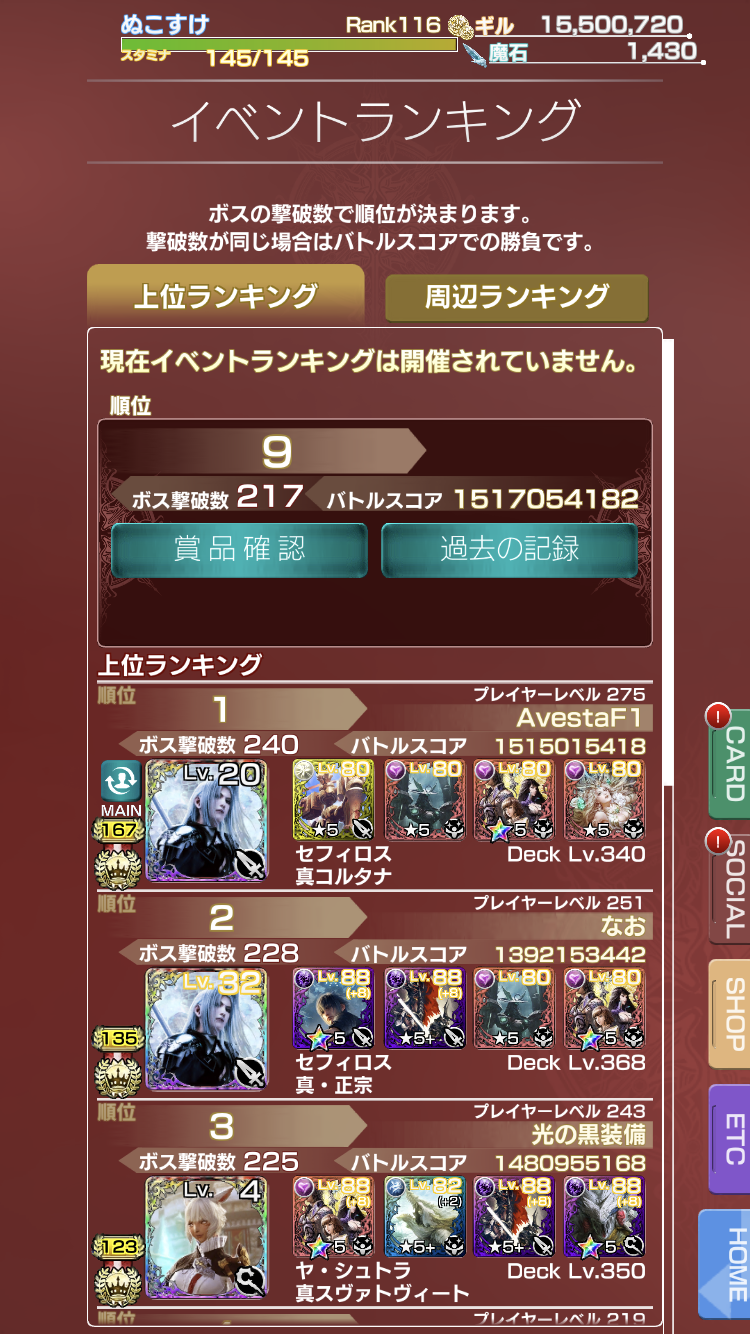Open the ETC side menu
Viewport: 750px width, 1334px height.
(729, 1139)
